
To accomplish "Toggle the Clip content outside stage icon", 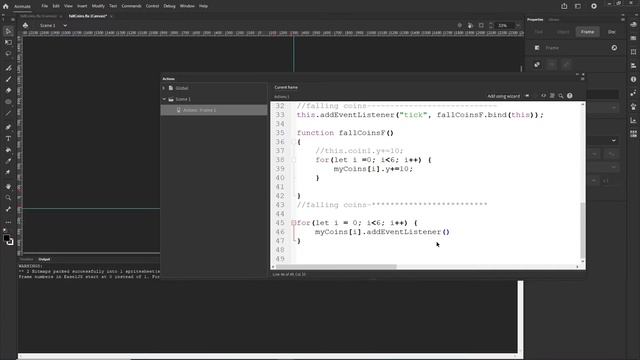I will click(x=481, y=25).
